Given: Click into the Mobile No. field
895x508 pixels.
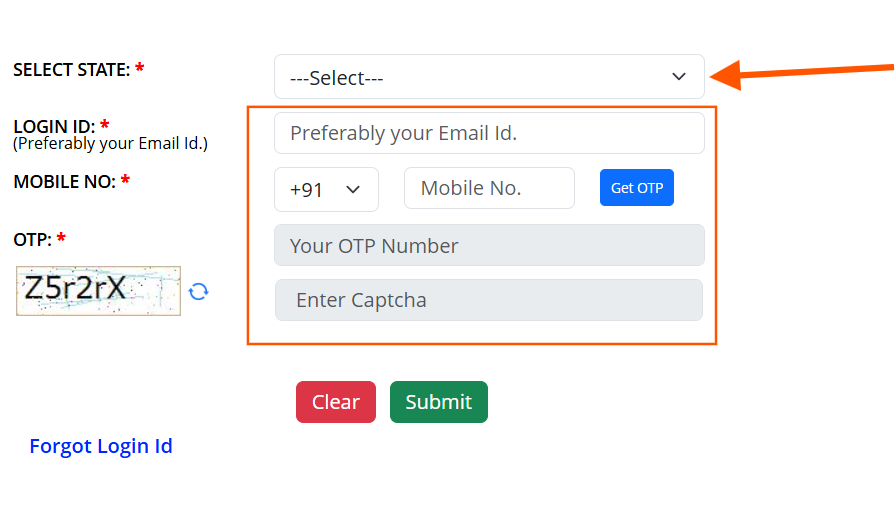Looking at the screenshot, I should [489, 188].
